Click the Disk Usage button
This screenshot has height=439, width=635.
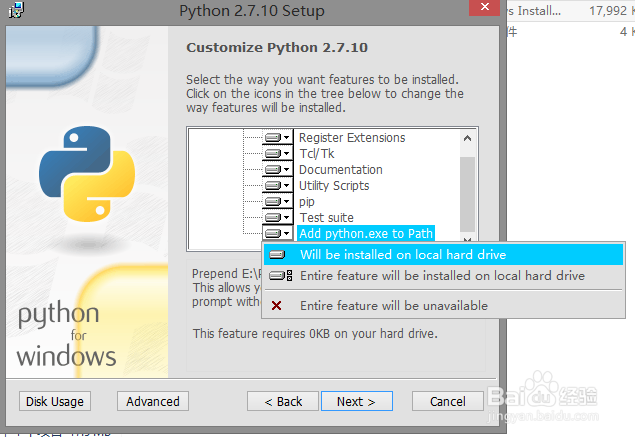55,401
